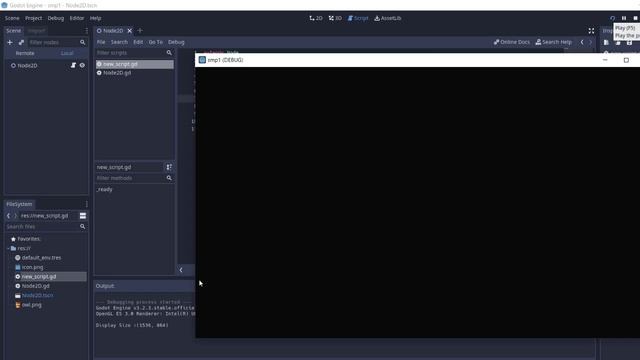Click the Filter methods field
The image size is (640, 360).
point(130,178)
